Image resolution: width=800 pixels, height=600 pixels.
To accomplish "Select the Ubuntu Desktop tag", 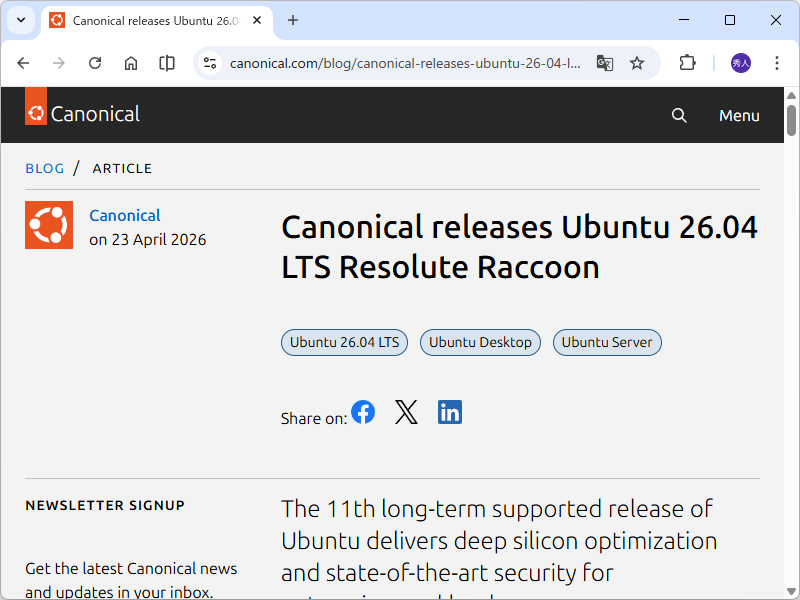I will [x=480, y=342].
